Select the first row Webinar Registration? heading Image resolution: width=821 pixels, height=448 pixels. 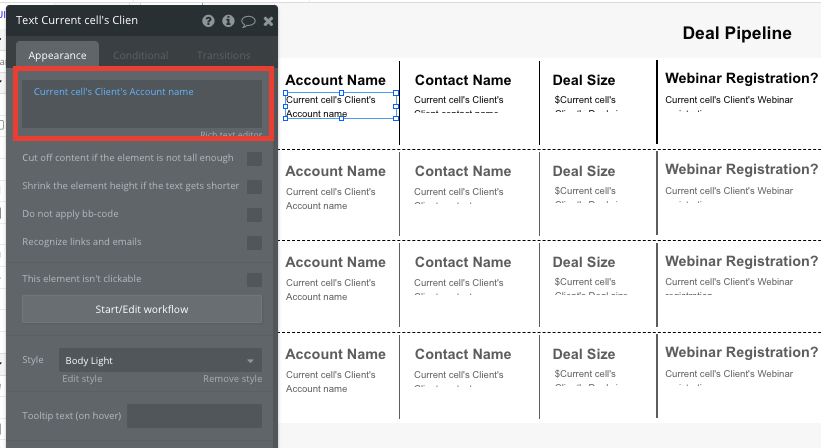point(741,79)
